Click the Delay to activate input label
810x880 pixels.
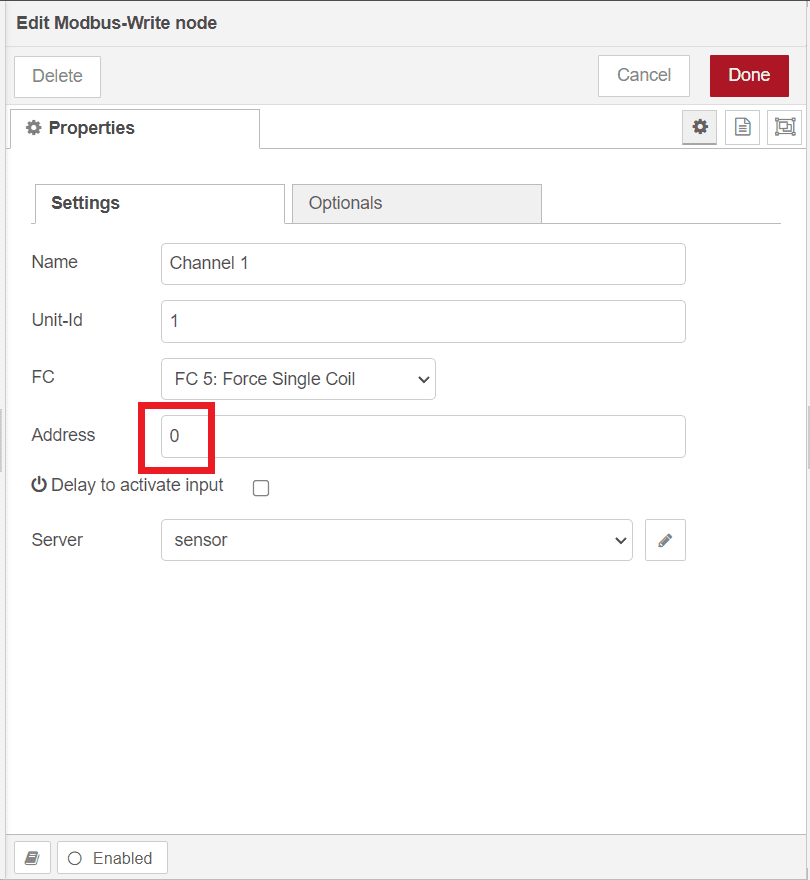point(137,485)
